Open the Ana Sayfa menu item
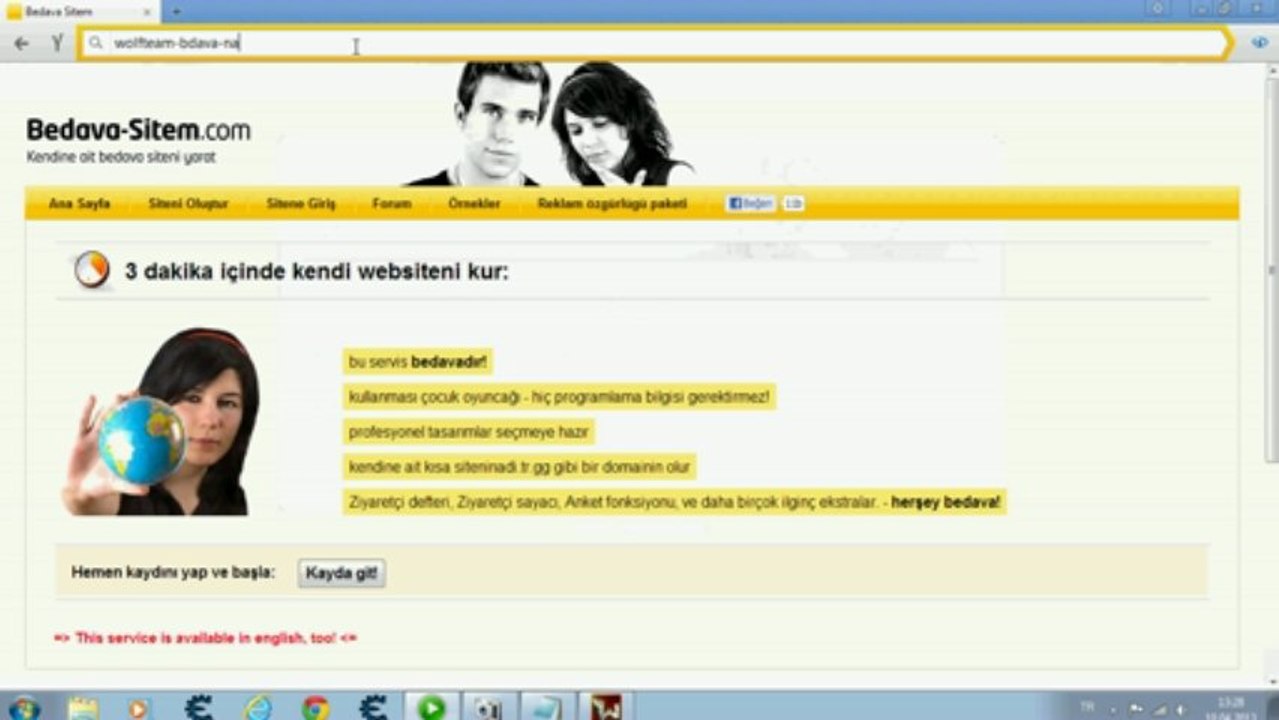This screenshot has height=720, width=1279. click(79, 204)
